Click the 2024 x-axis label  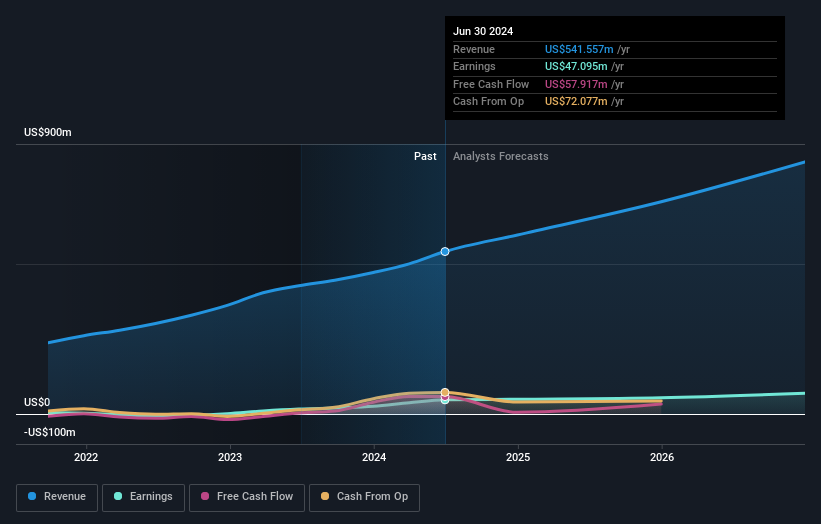point(374,458)
